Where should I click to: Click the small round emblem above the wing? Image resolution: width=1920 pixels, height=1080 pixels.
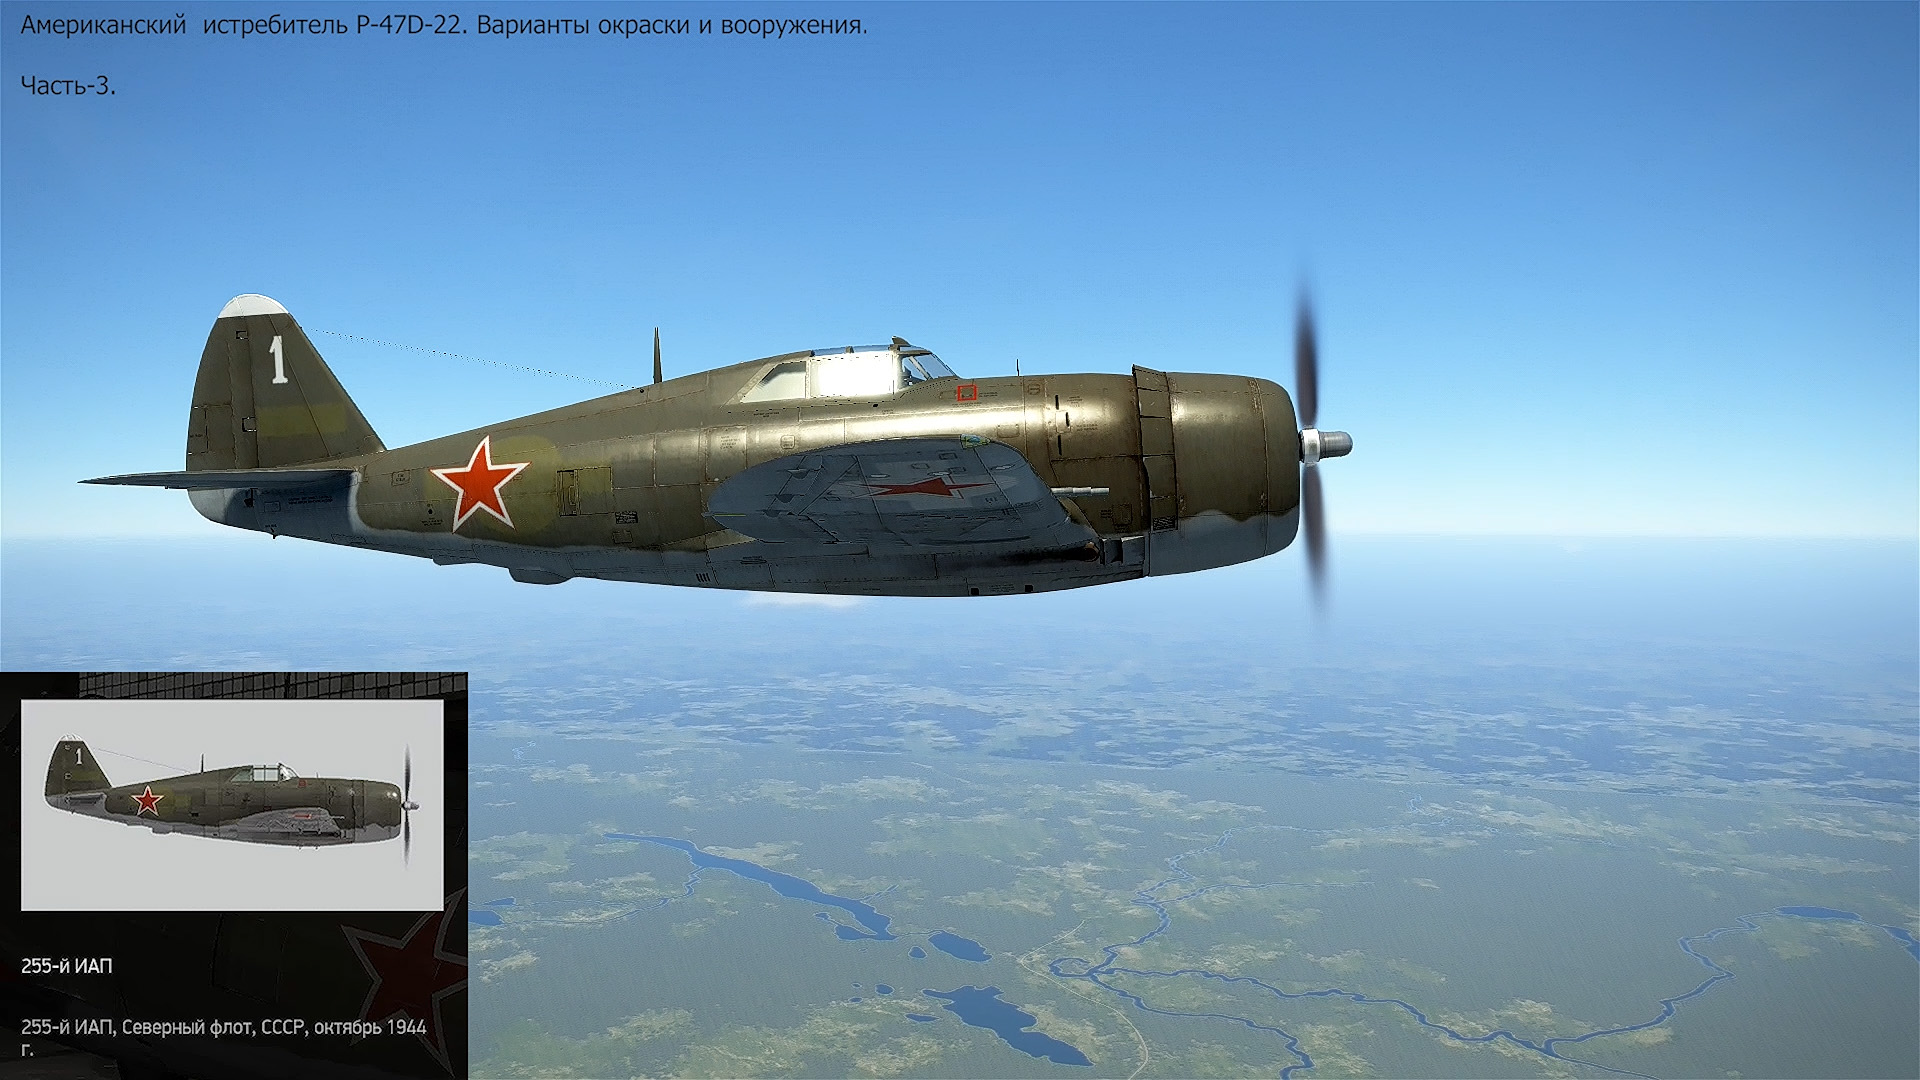tap(973, 440)
